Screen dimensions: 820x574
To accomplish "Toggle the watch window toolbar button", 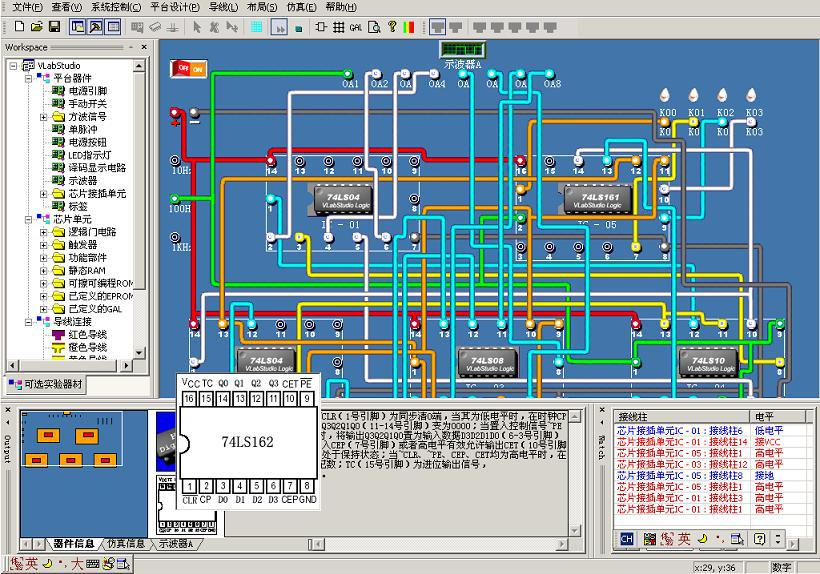I will [113, 27].
